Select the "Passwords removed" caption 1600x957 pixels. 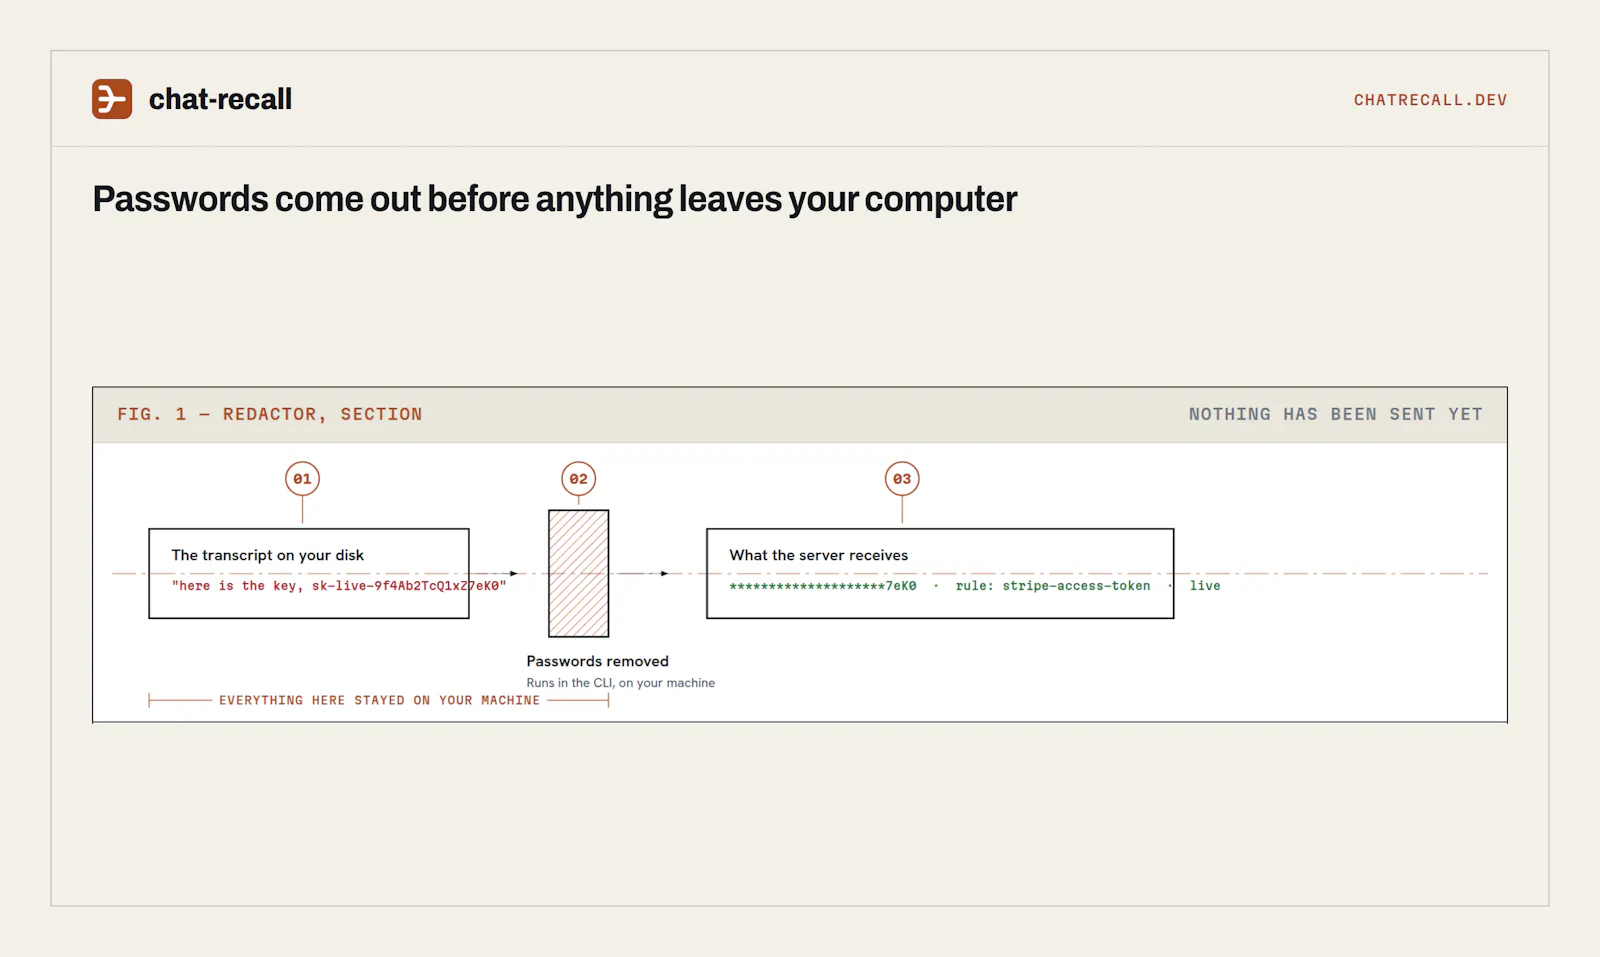click(598, 661)
